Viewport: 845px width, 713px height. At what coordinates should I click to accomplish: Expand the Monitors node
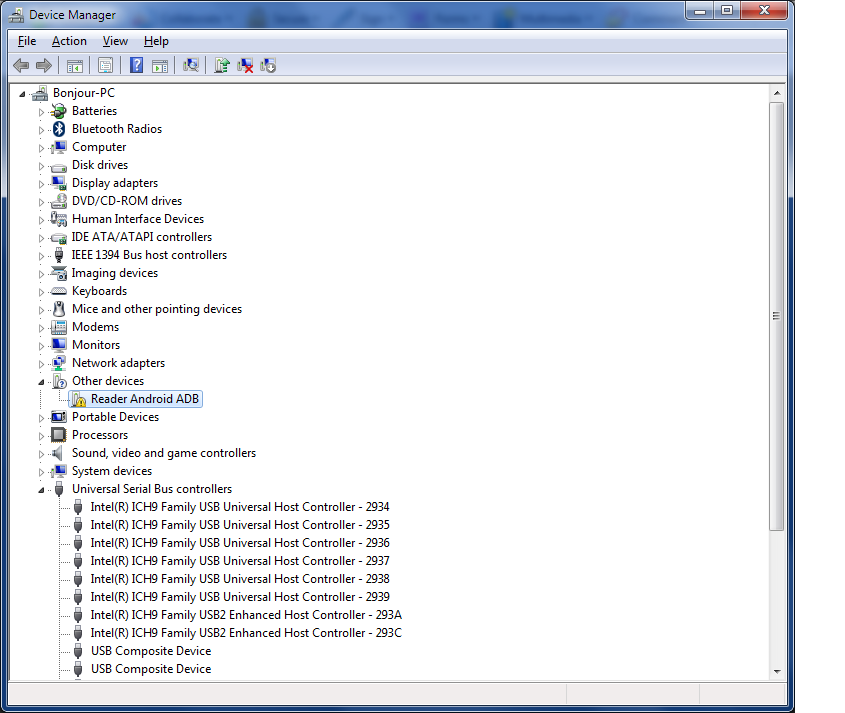pyautogui.click(x=41, y=346)
